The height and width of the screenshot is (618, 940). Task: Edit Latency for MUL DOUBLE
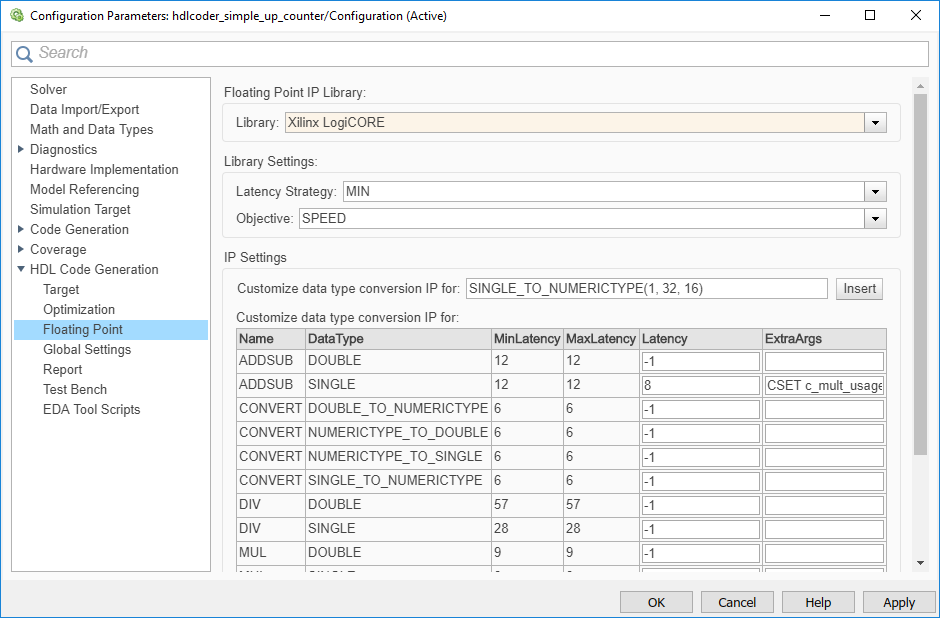[701, 553]
